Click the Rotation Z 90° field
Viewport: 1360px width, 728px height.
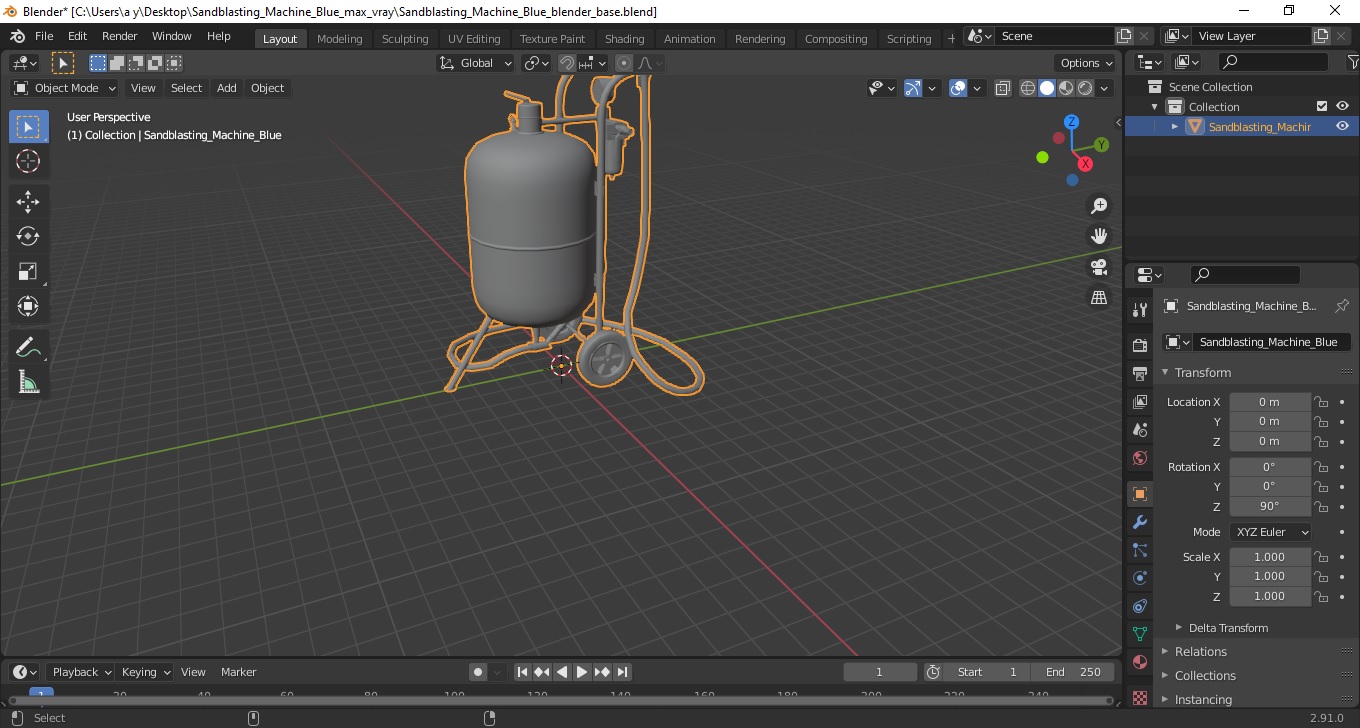click(x=1269, y=506)
